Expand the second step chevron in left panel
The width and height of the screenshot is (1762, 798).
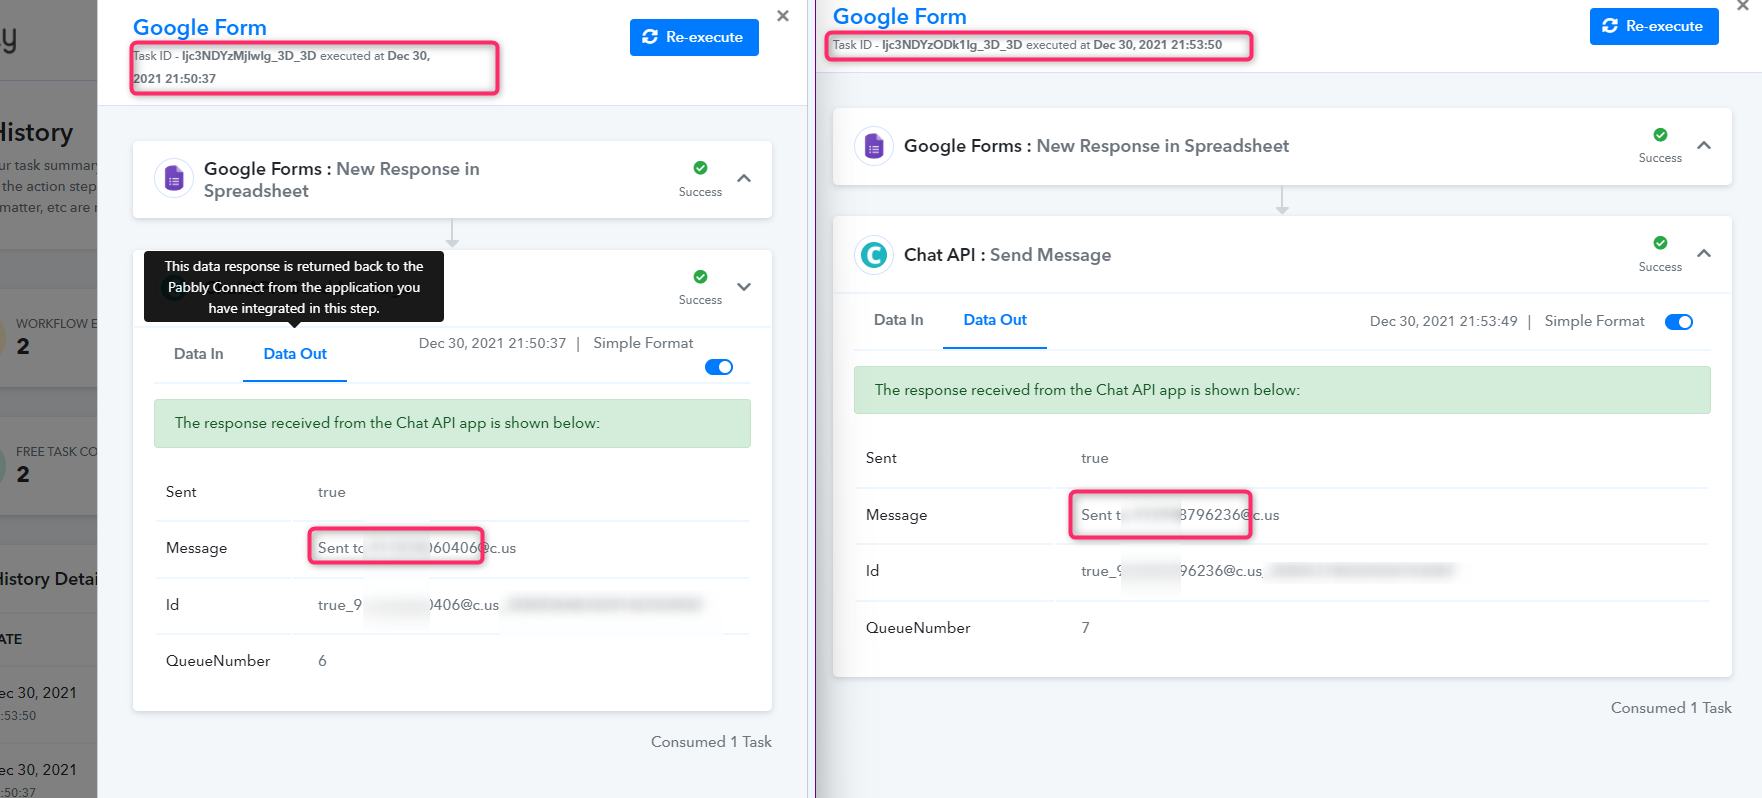point(744,286)
